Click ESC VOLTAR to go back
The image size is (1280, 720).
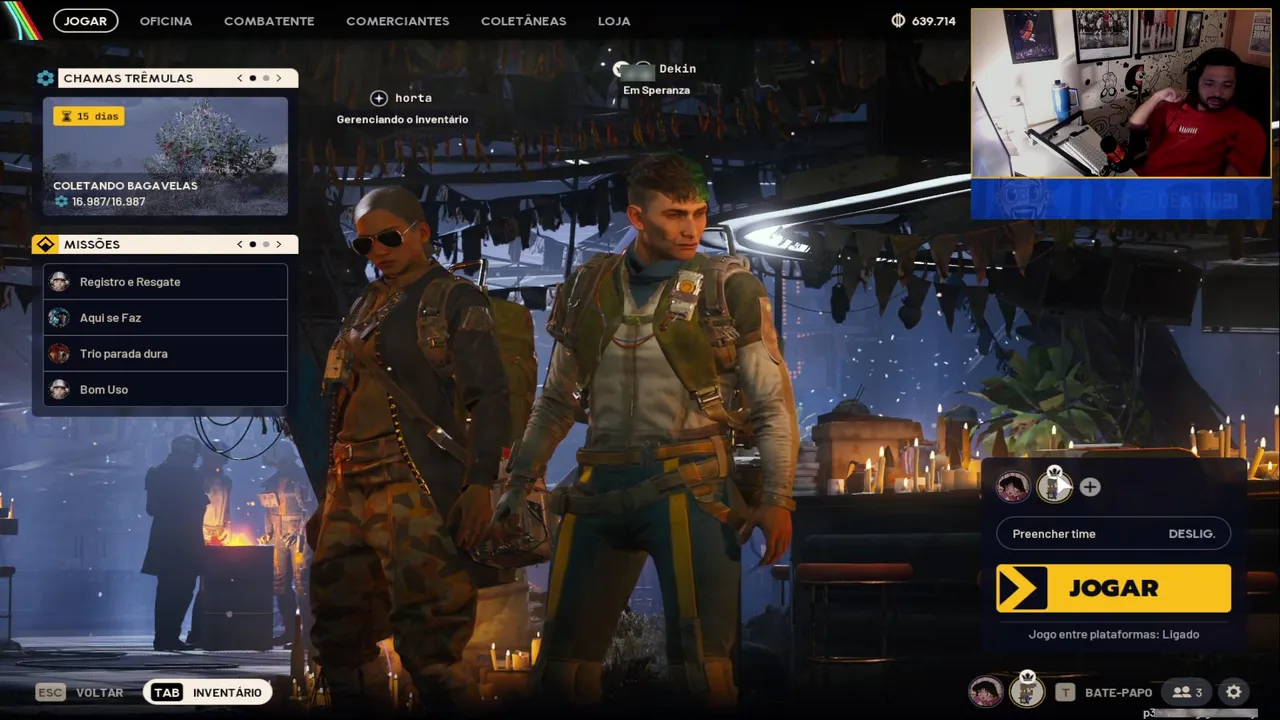(x=80, y=692)
